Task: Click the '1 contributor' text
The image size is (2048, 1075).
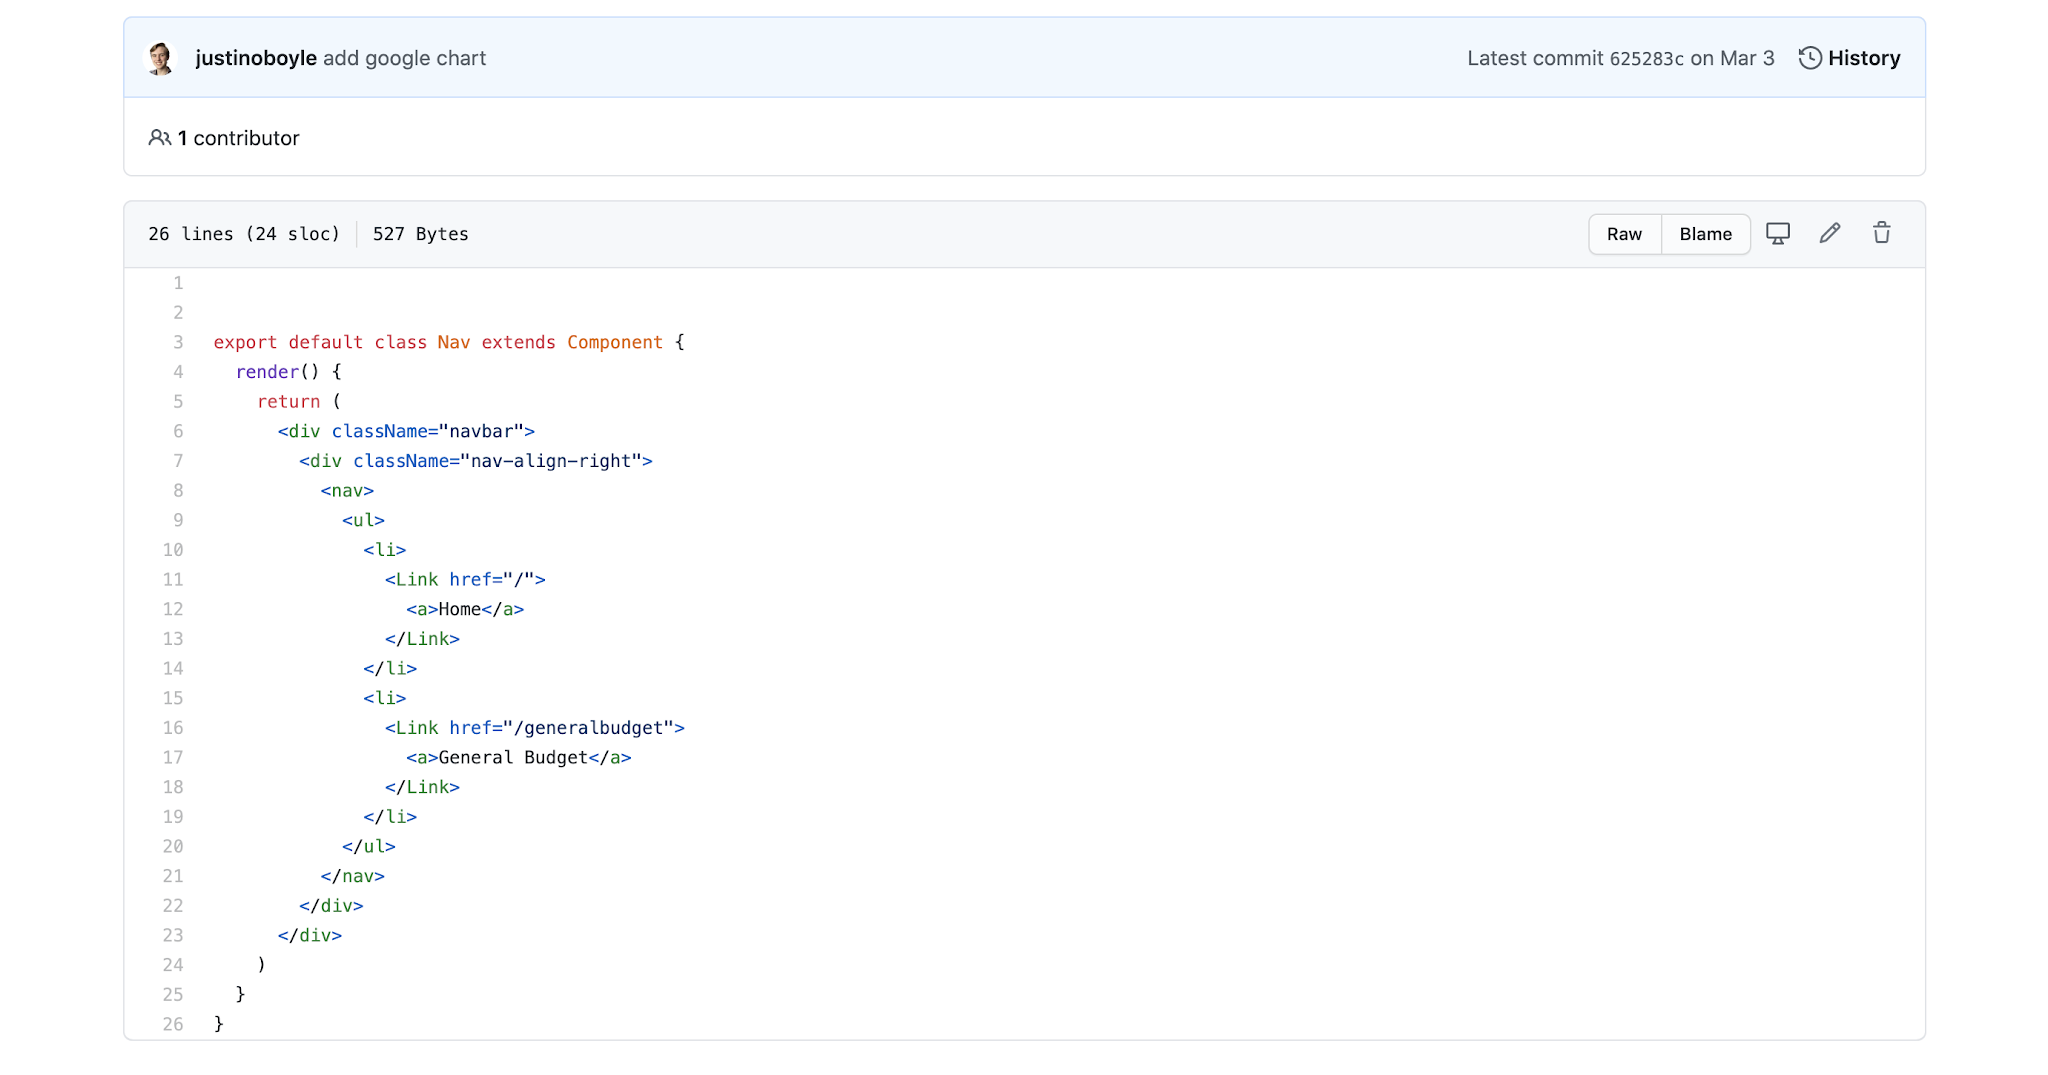Action: click(238, 138)
